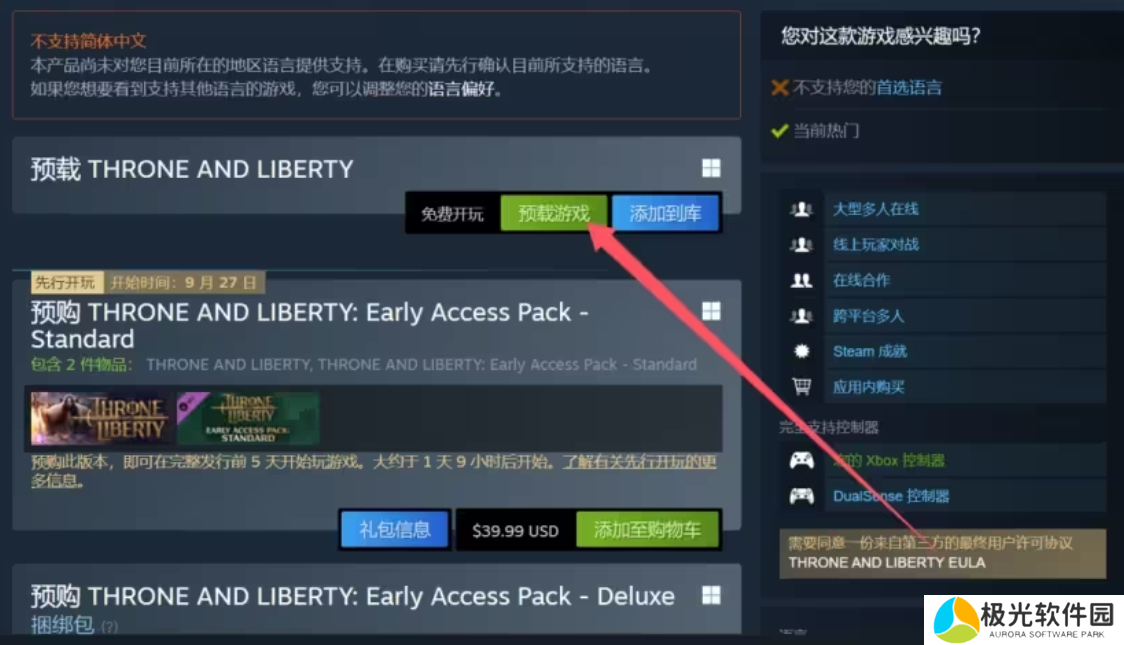Click the DualSense controller gamepad icon
The width and height of the screenshot is (1124, 645).
801,496
